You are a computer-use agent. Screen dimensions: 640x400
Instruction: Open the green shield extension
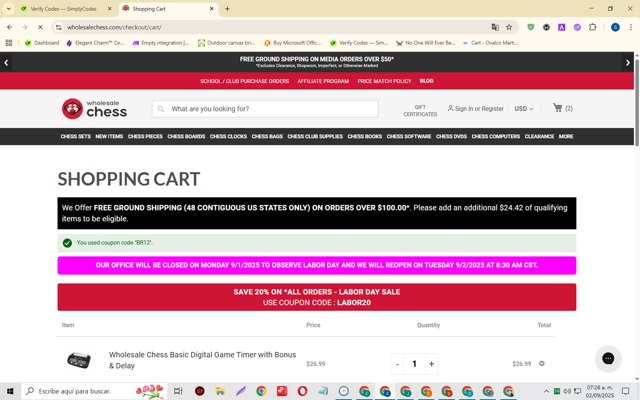pyautogui.click(x=531, y=27)
